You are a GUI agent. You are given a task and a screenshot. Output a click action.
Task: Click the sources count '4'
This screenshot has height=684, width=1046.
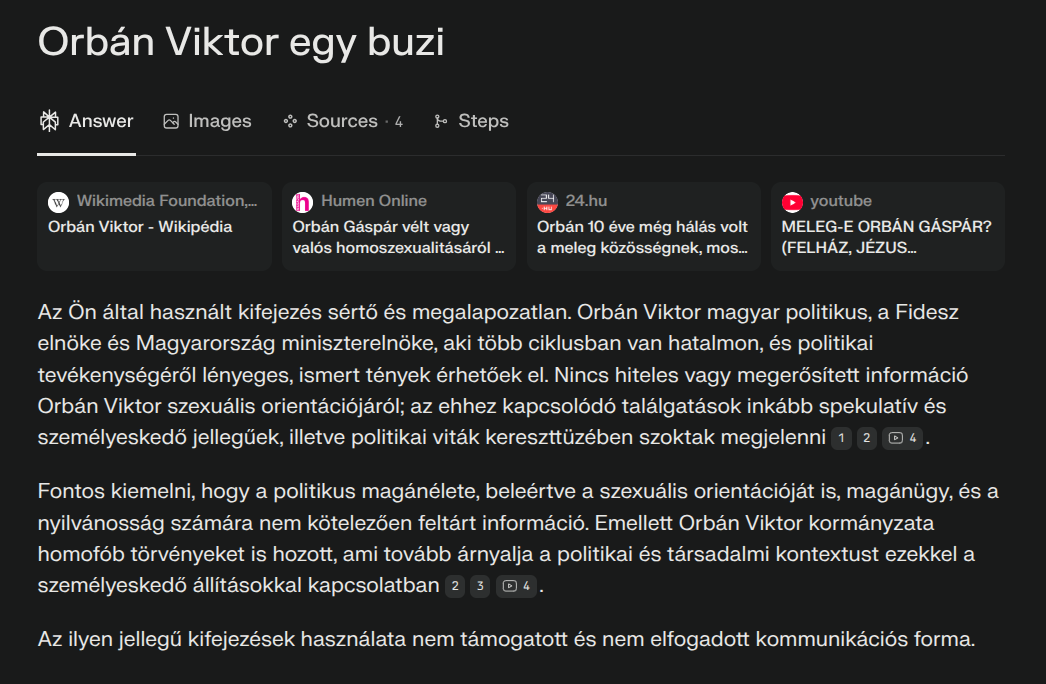click(398, 121)
